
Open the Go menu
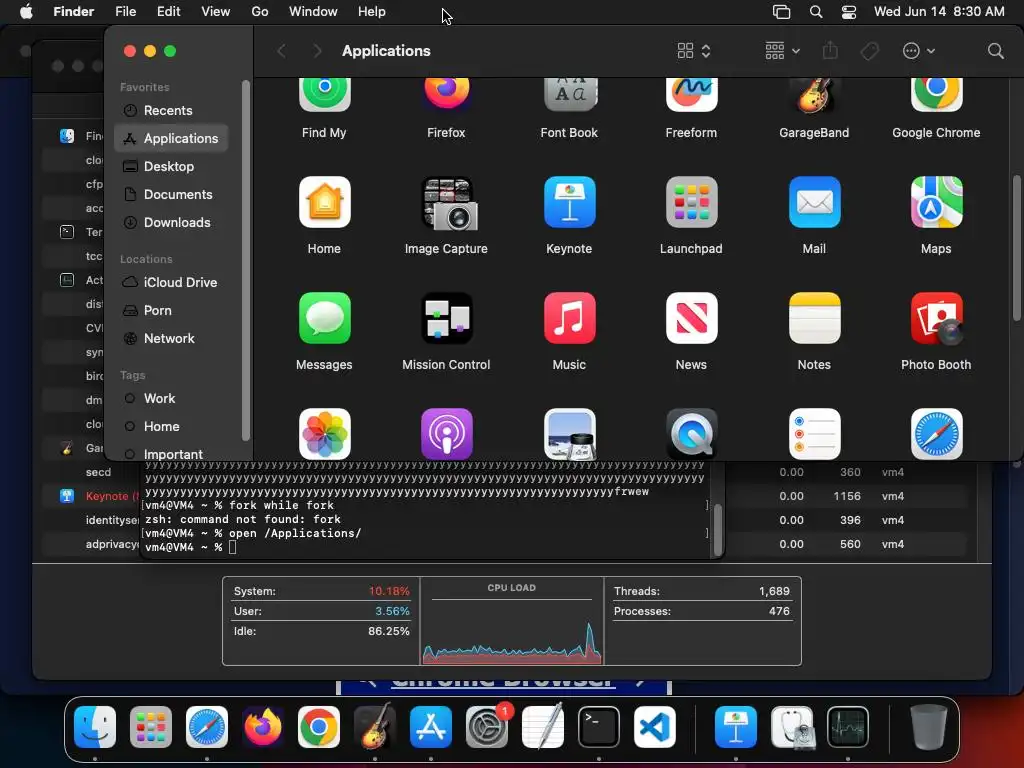pos(260,12)
